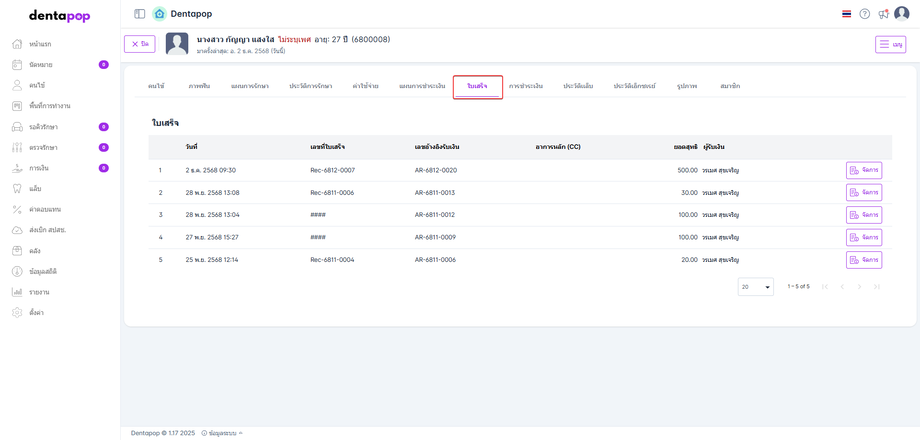Click the วันที่ column header
Viewport: 920px width, 440px height.
pyautogui.click(x=191, y=147)
